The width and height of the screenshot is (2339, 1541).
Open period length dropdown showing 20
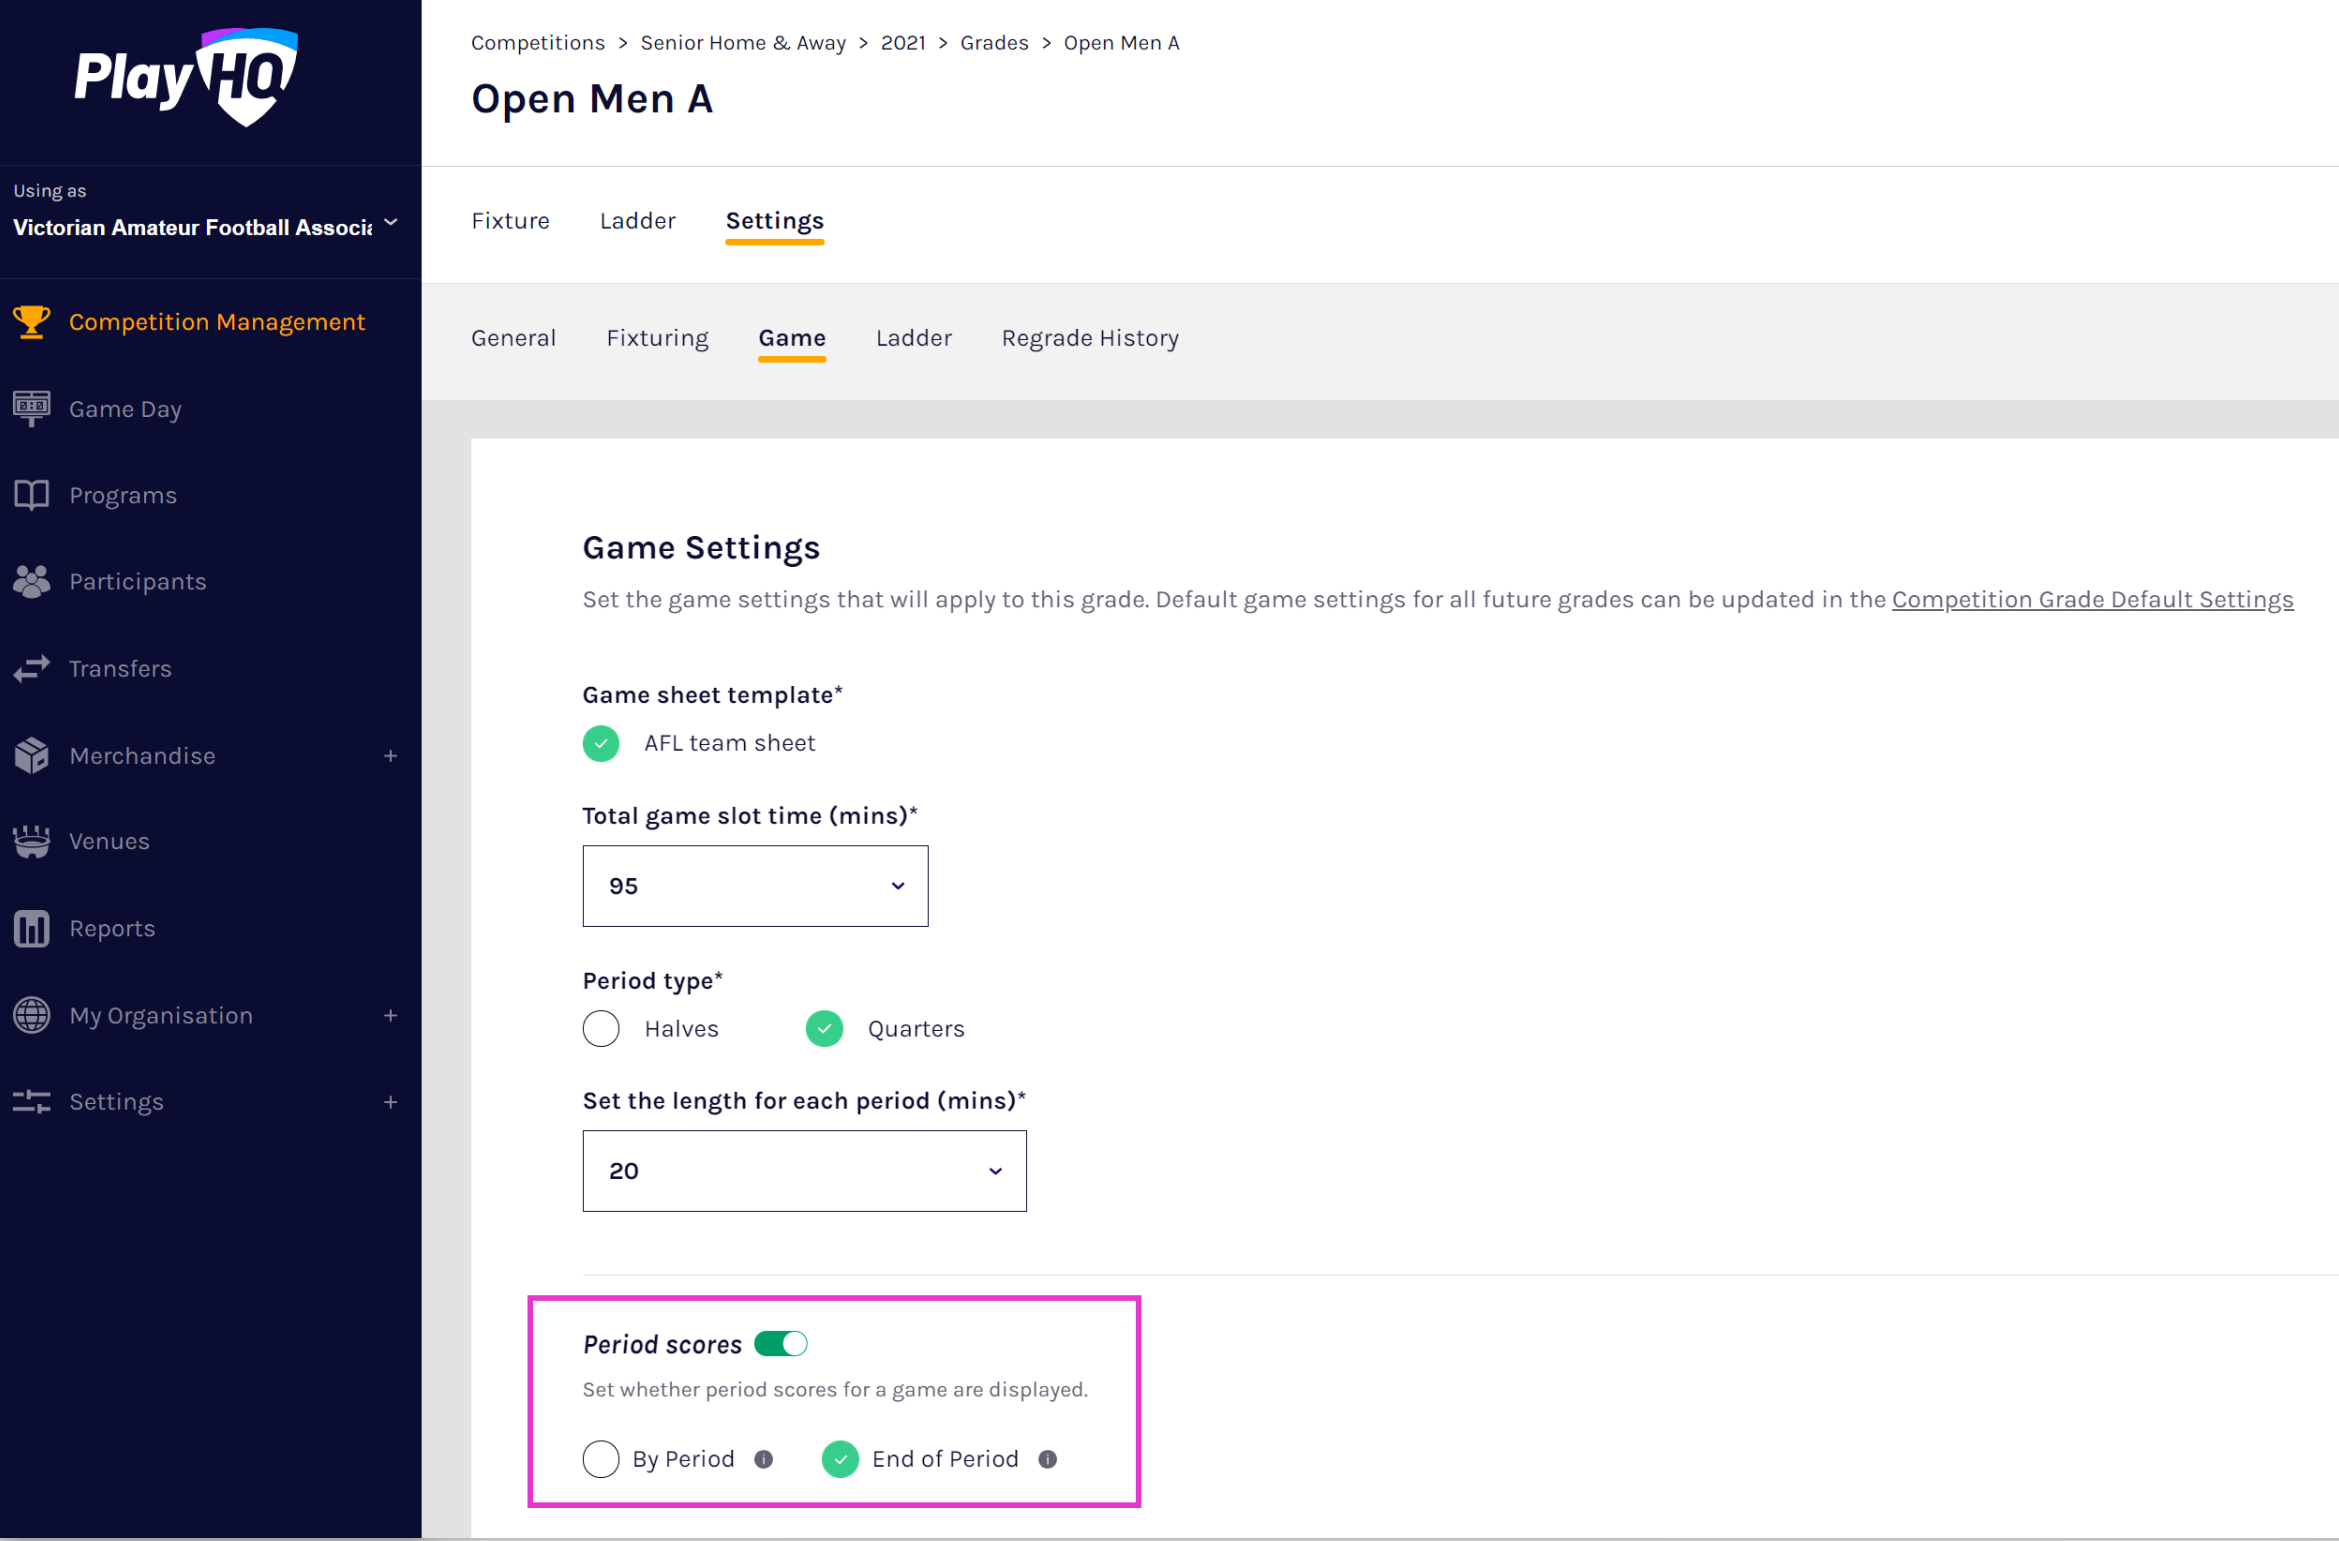pos(804,1171)
